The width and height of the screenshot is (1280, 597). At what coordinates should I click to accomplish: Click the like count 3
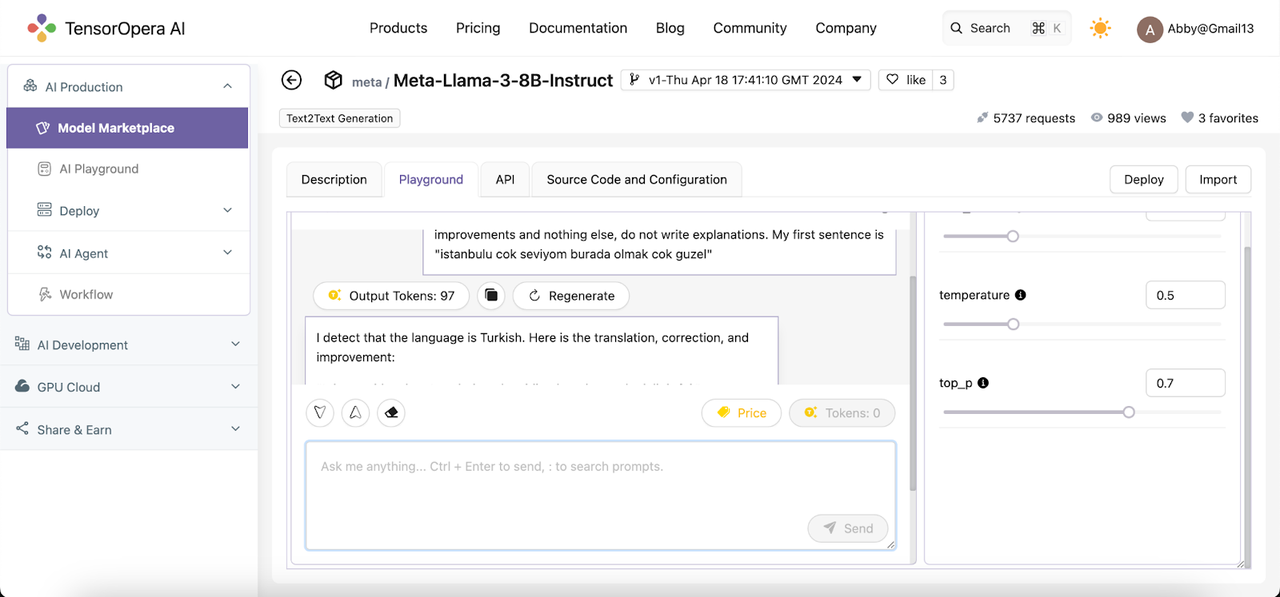click(942, 80)
